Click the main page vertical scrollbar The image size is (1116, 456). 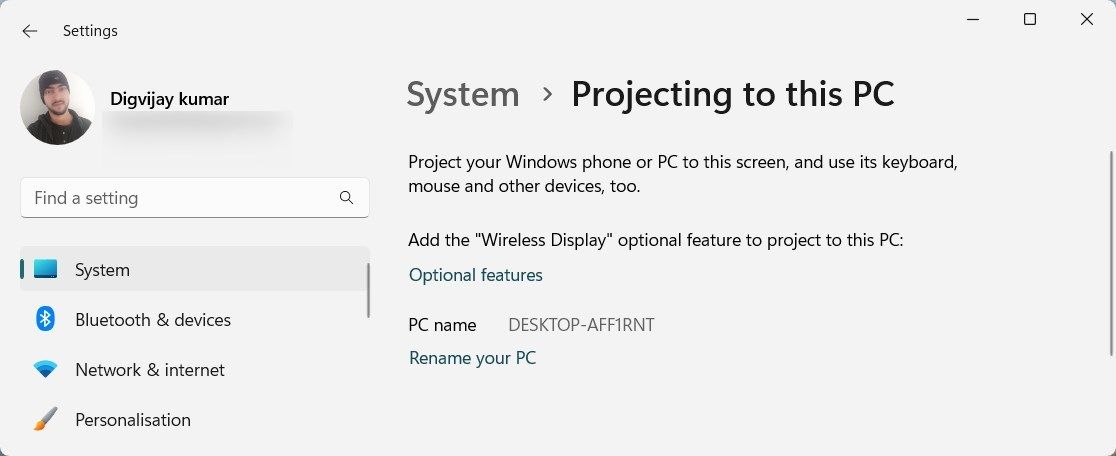pos(1111,250)
